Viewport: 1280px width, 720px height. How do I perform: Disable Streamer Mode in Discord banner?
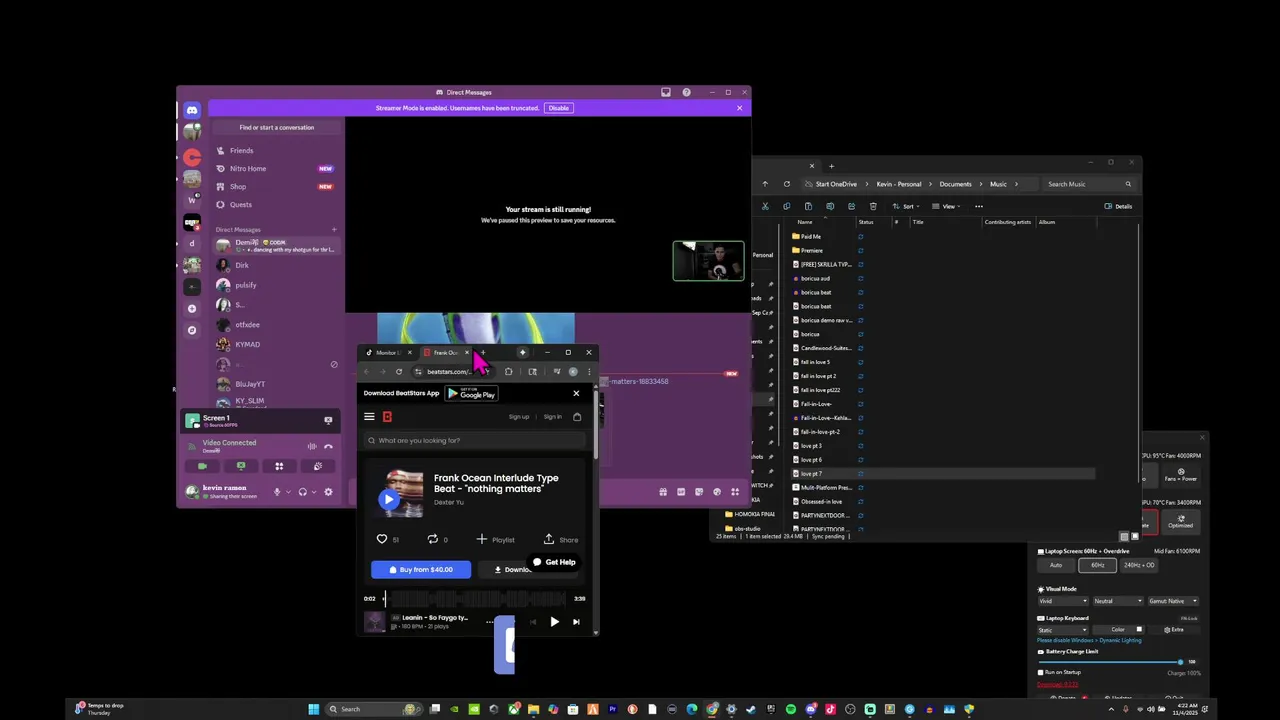click(558, 108)
